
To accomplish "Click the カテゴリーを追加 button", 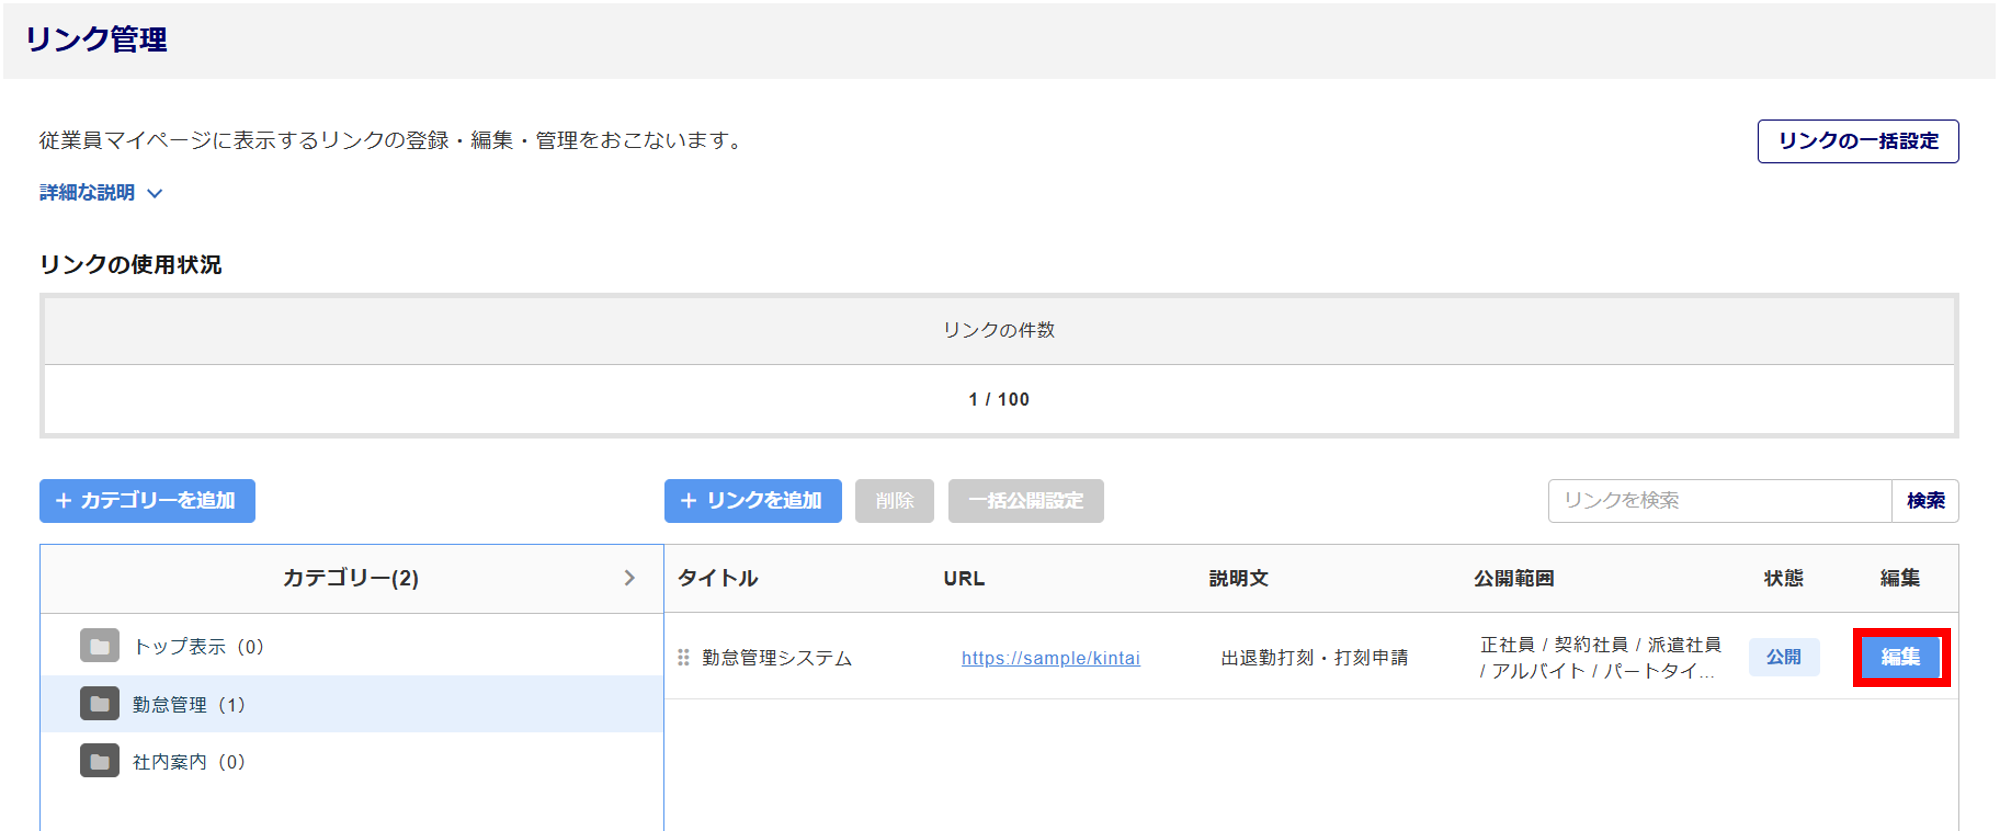I will pos(147,500).
